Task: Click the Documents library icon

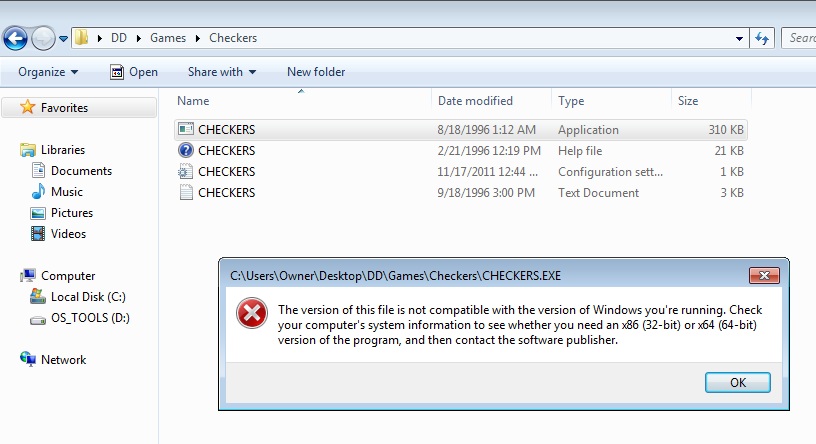Action: pyautogui.click(x=38, y=170)
